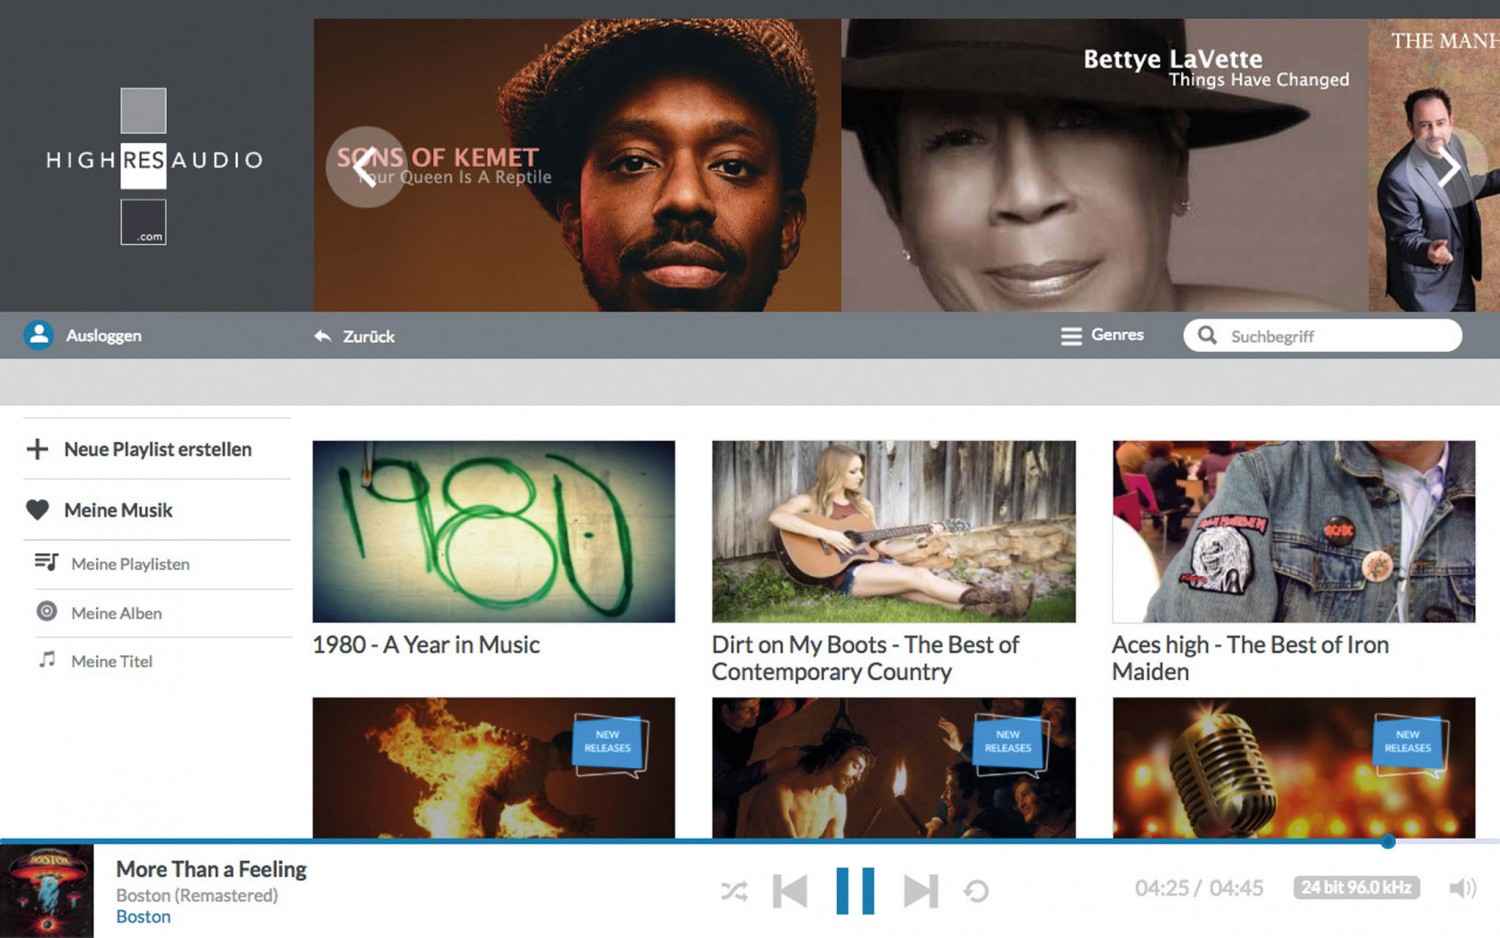The width and height of the screenshot is (1500, 938).
Task: Go back with Zurück text
Action: [x=369, y=337]
